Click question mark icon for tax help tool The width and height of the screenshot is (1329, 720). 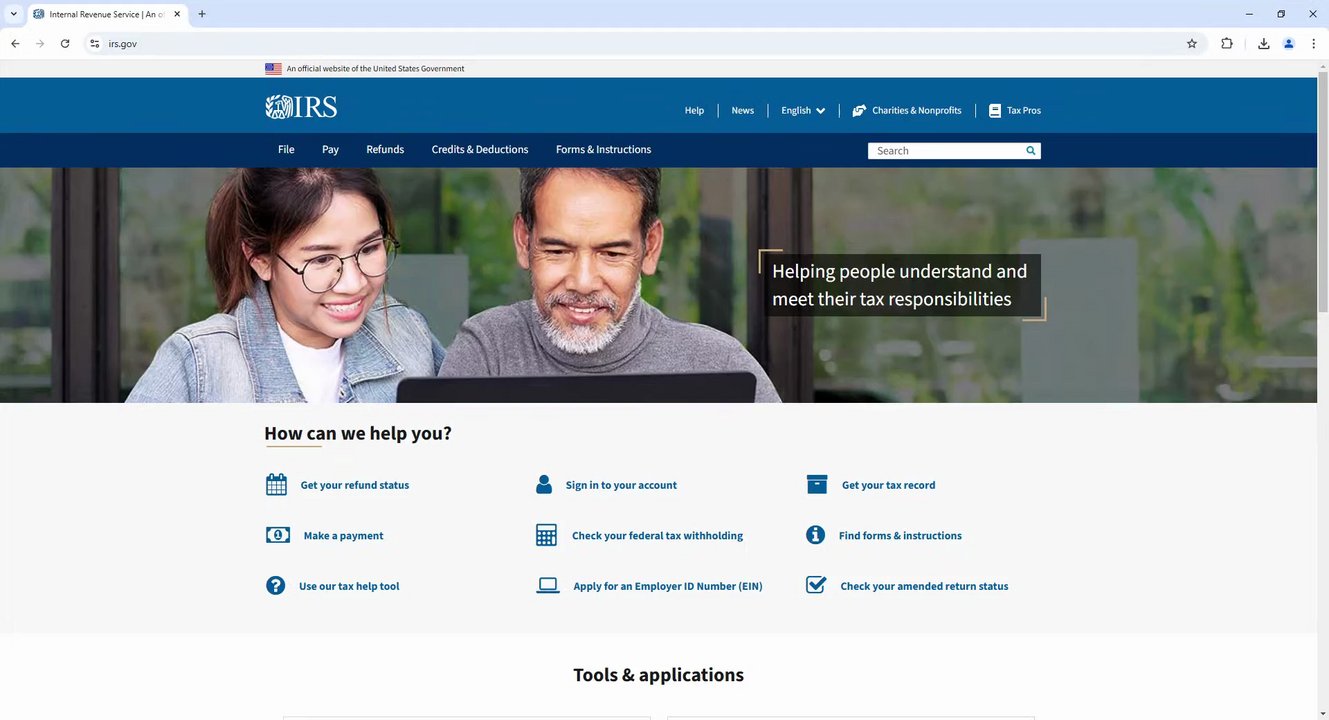tap(276, 586)
